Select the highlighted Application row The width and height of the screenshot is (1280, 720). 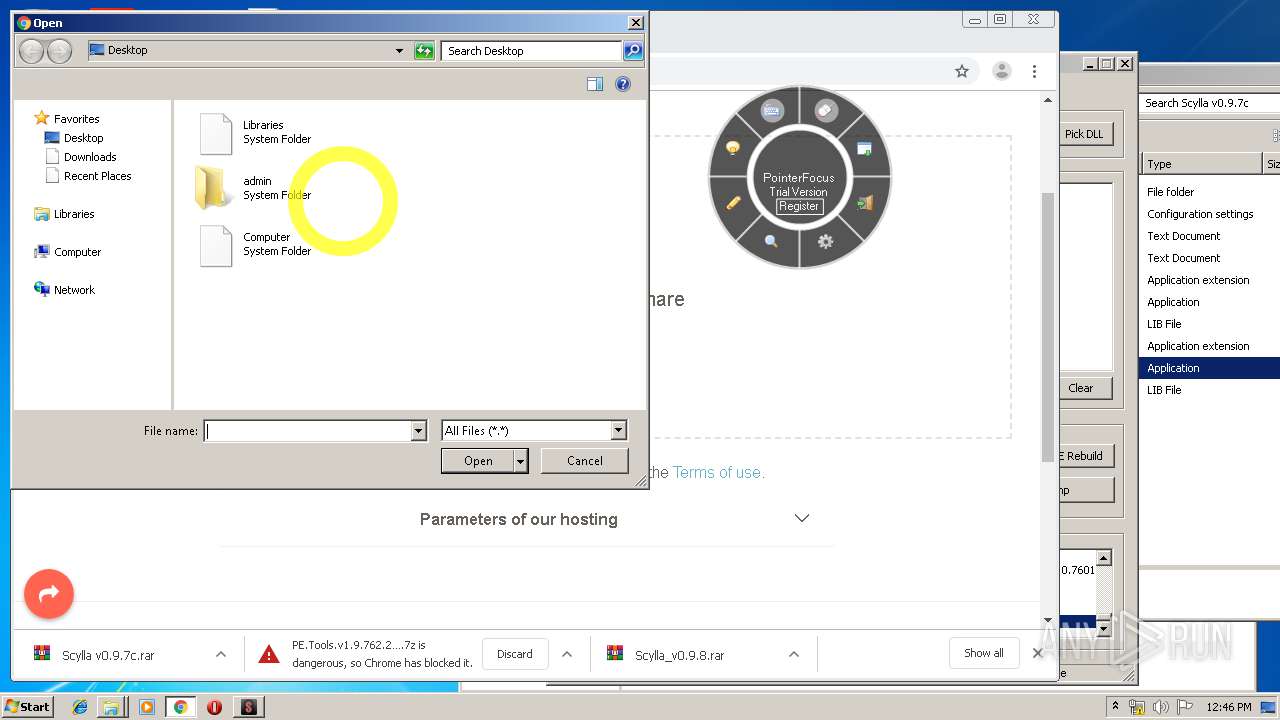[1210, 368]
